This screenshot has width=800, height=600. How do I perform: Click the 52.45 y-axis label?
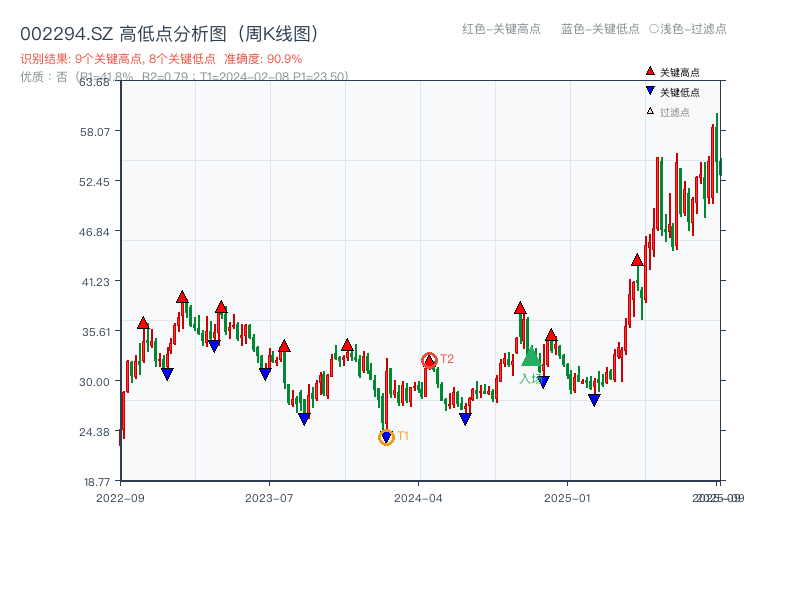pos(94,182)
